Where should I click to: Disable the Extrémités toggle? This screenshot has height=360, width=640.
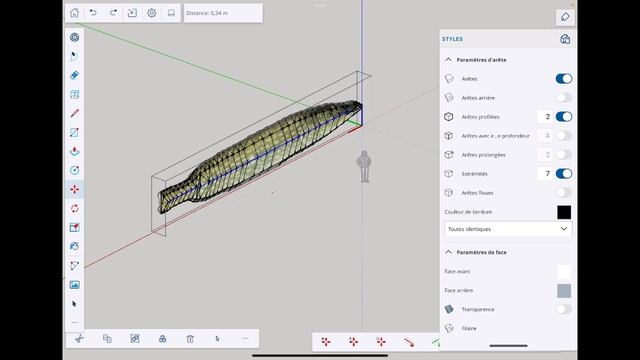[564, 173]
